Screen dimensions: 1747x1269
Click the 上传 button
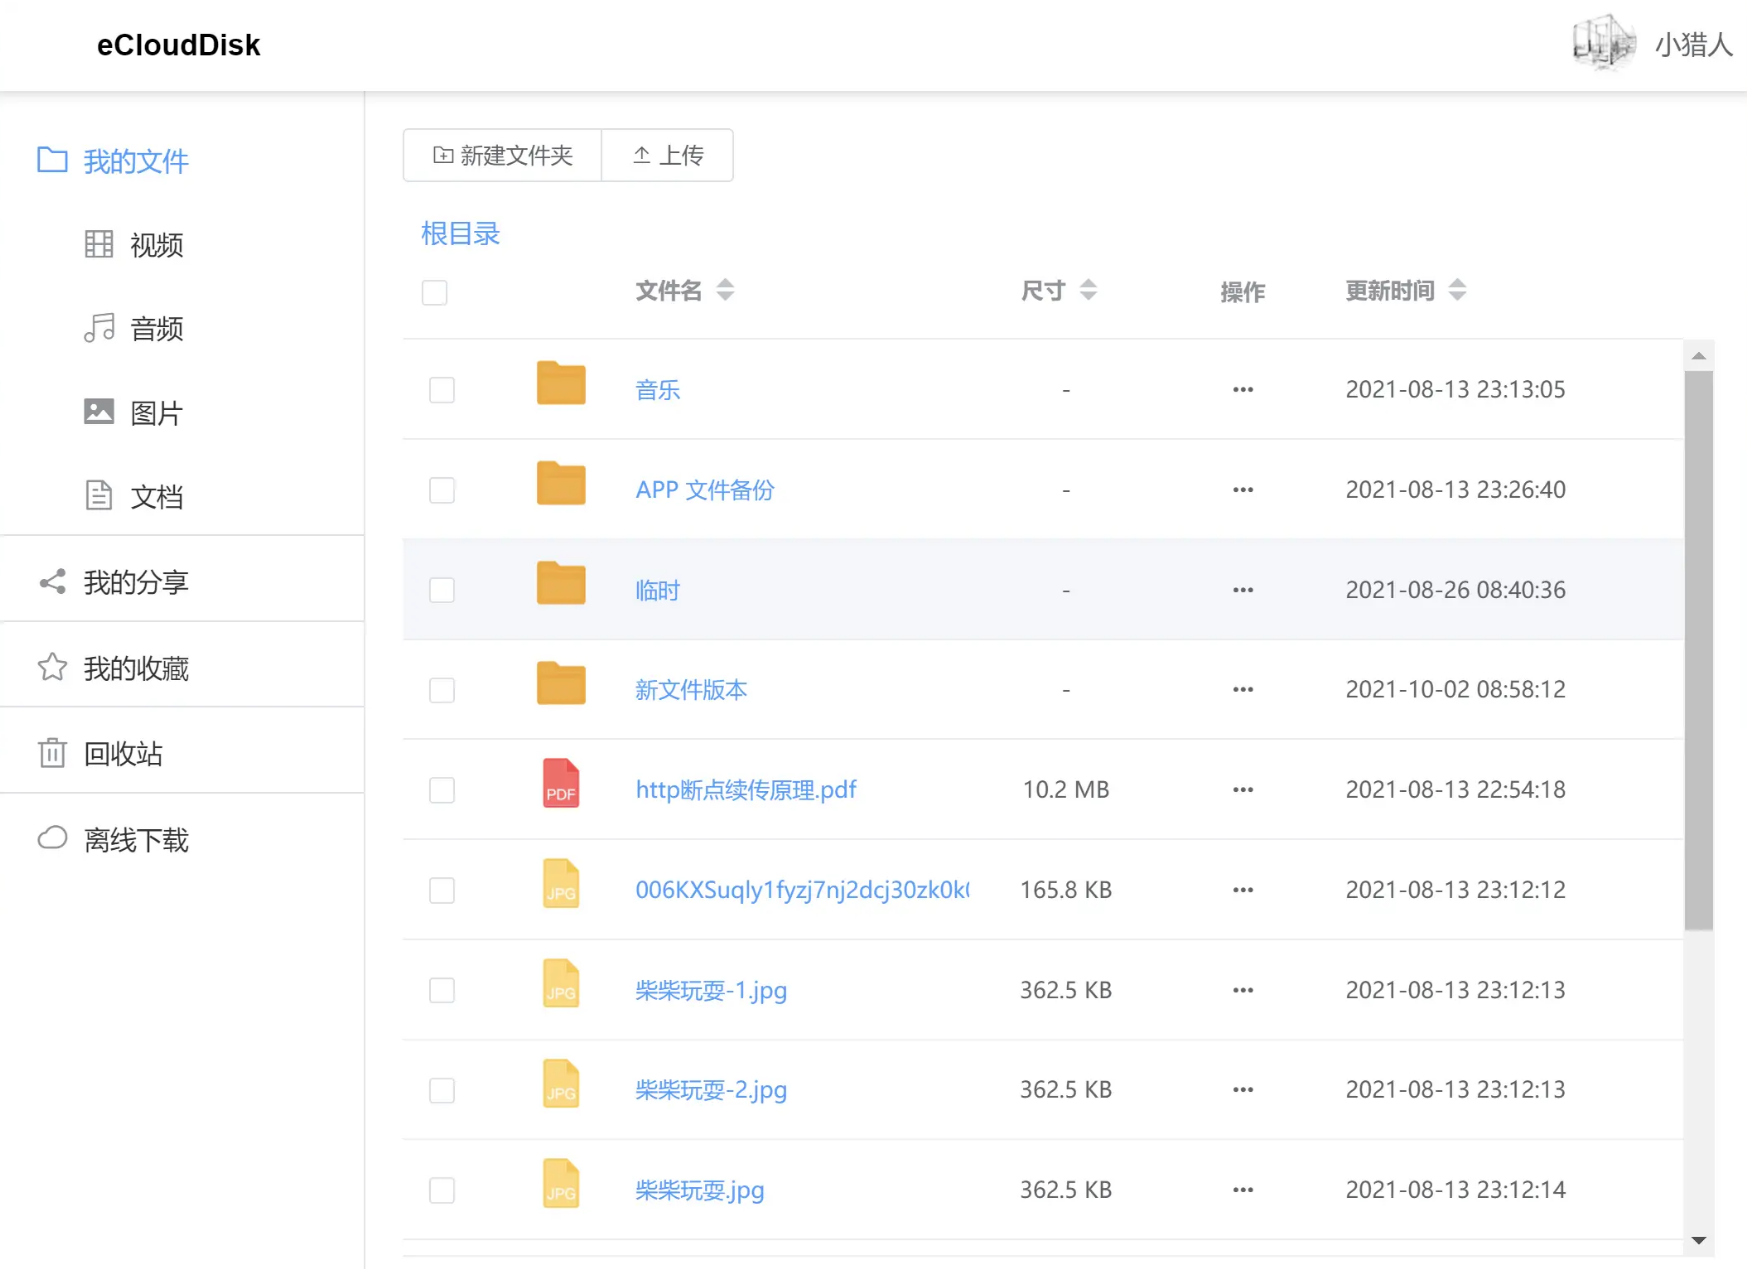pyautogui.click(x=668, y=155)
